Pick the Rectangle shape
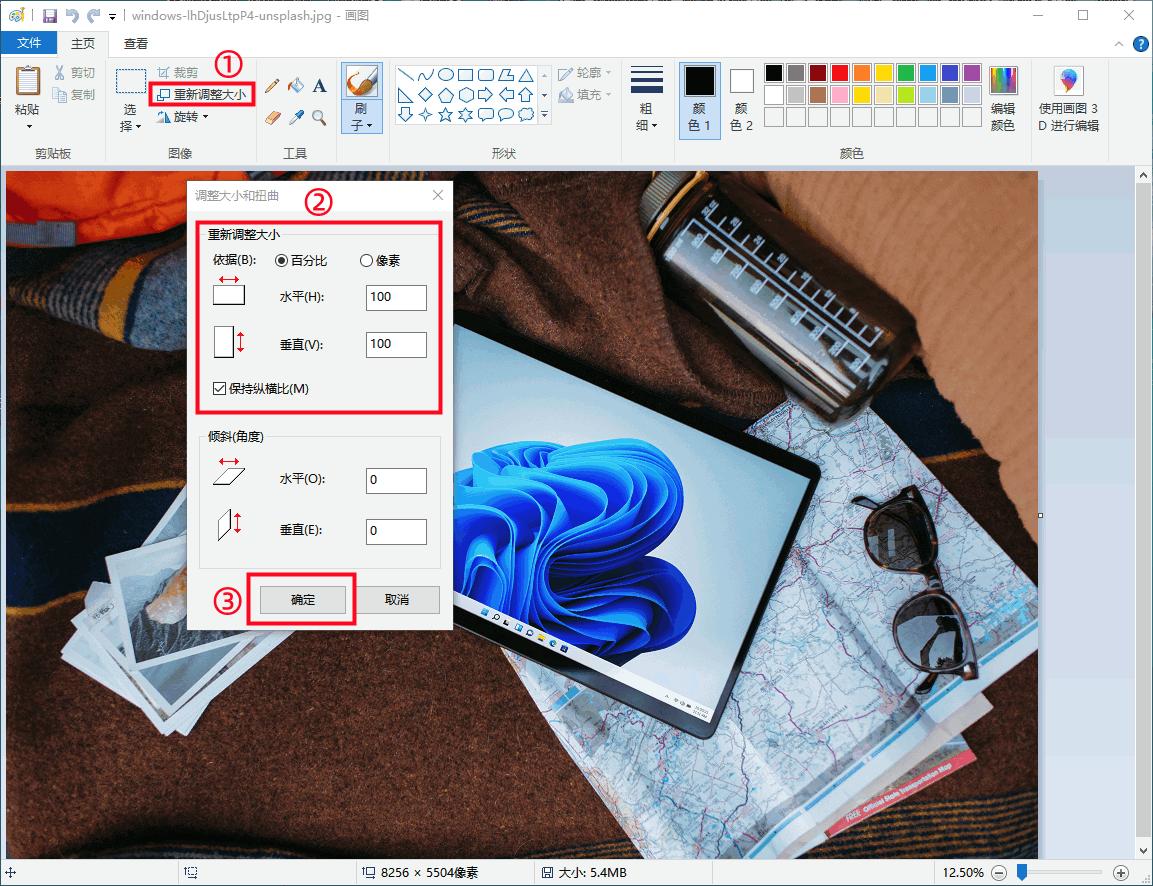This screenshot has height=886, width=1153. tap(465, 75)
